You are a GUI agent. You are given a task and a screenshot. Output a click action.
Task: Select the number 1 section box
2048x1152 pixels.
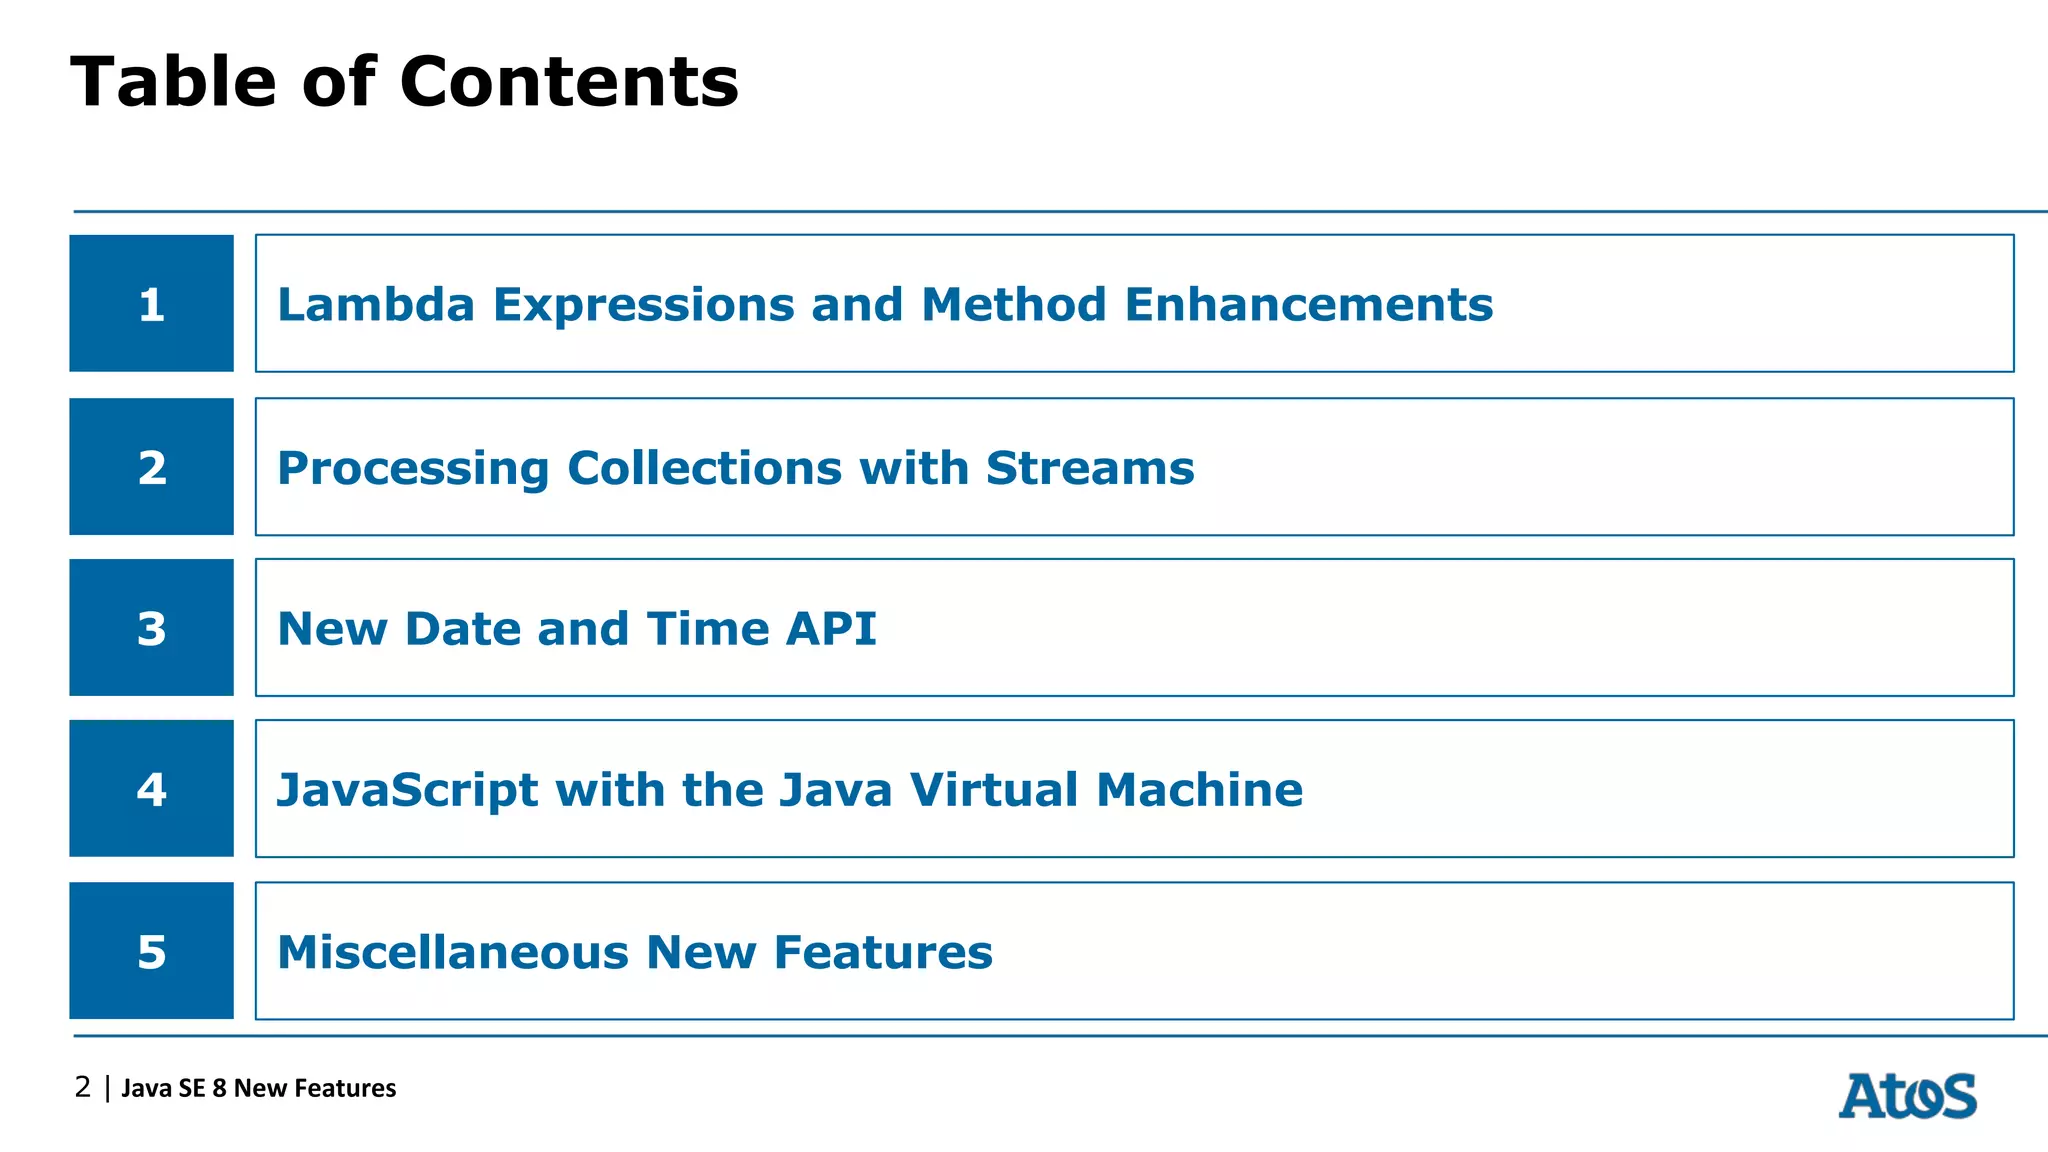tap(151, 304)
